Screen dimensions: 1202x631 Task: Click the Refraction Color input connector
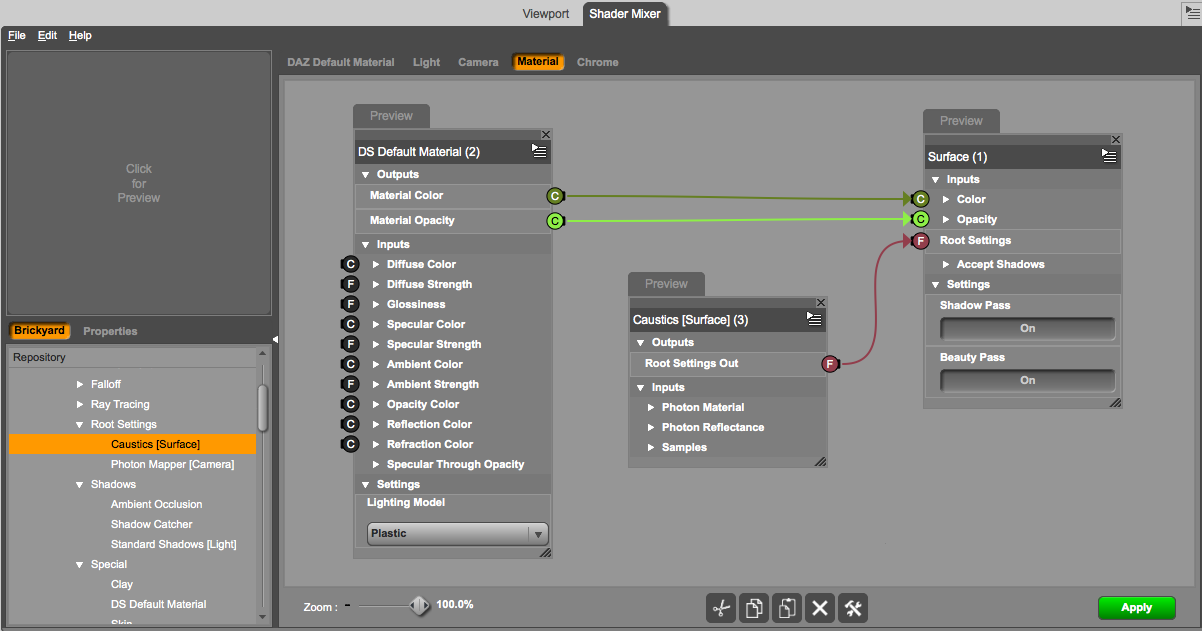coord(350,444)
